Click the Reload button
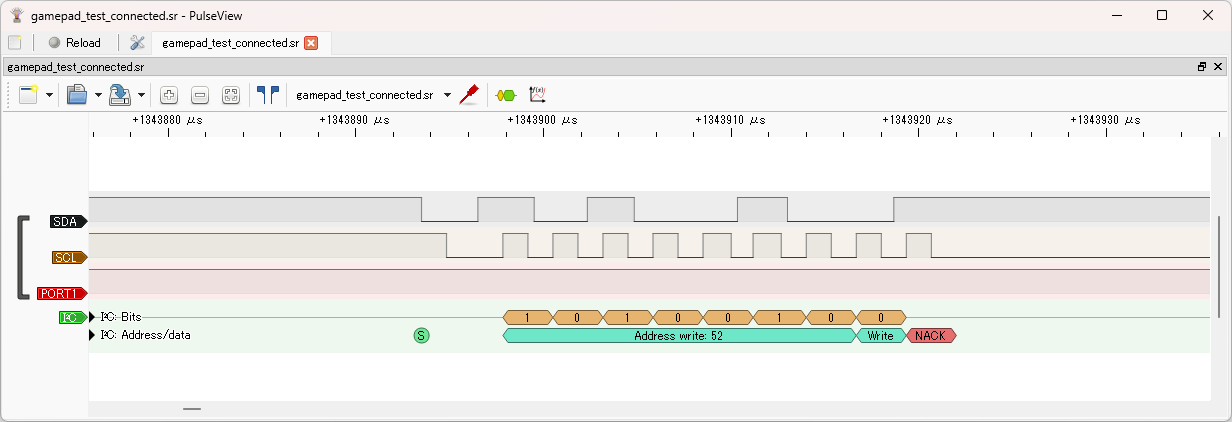This screenshot has height=422, width=1232. [x=74, y=43]
